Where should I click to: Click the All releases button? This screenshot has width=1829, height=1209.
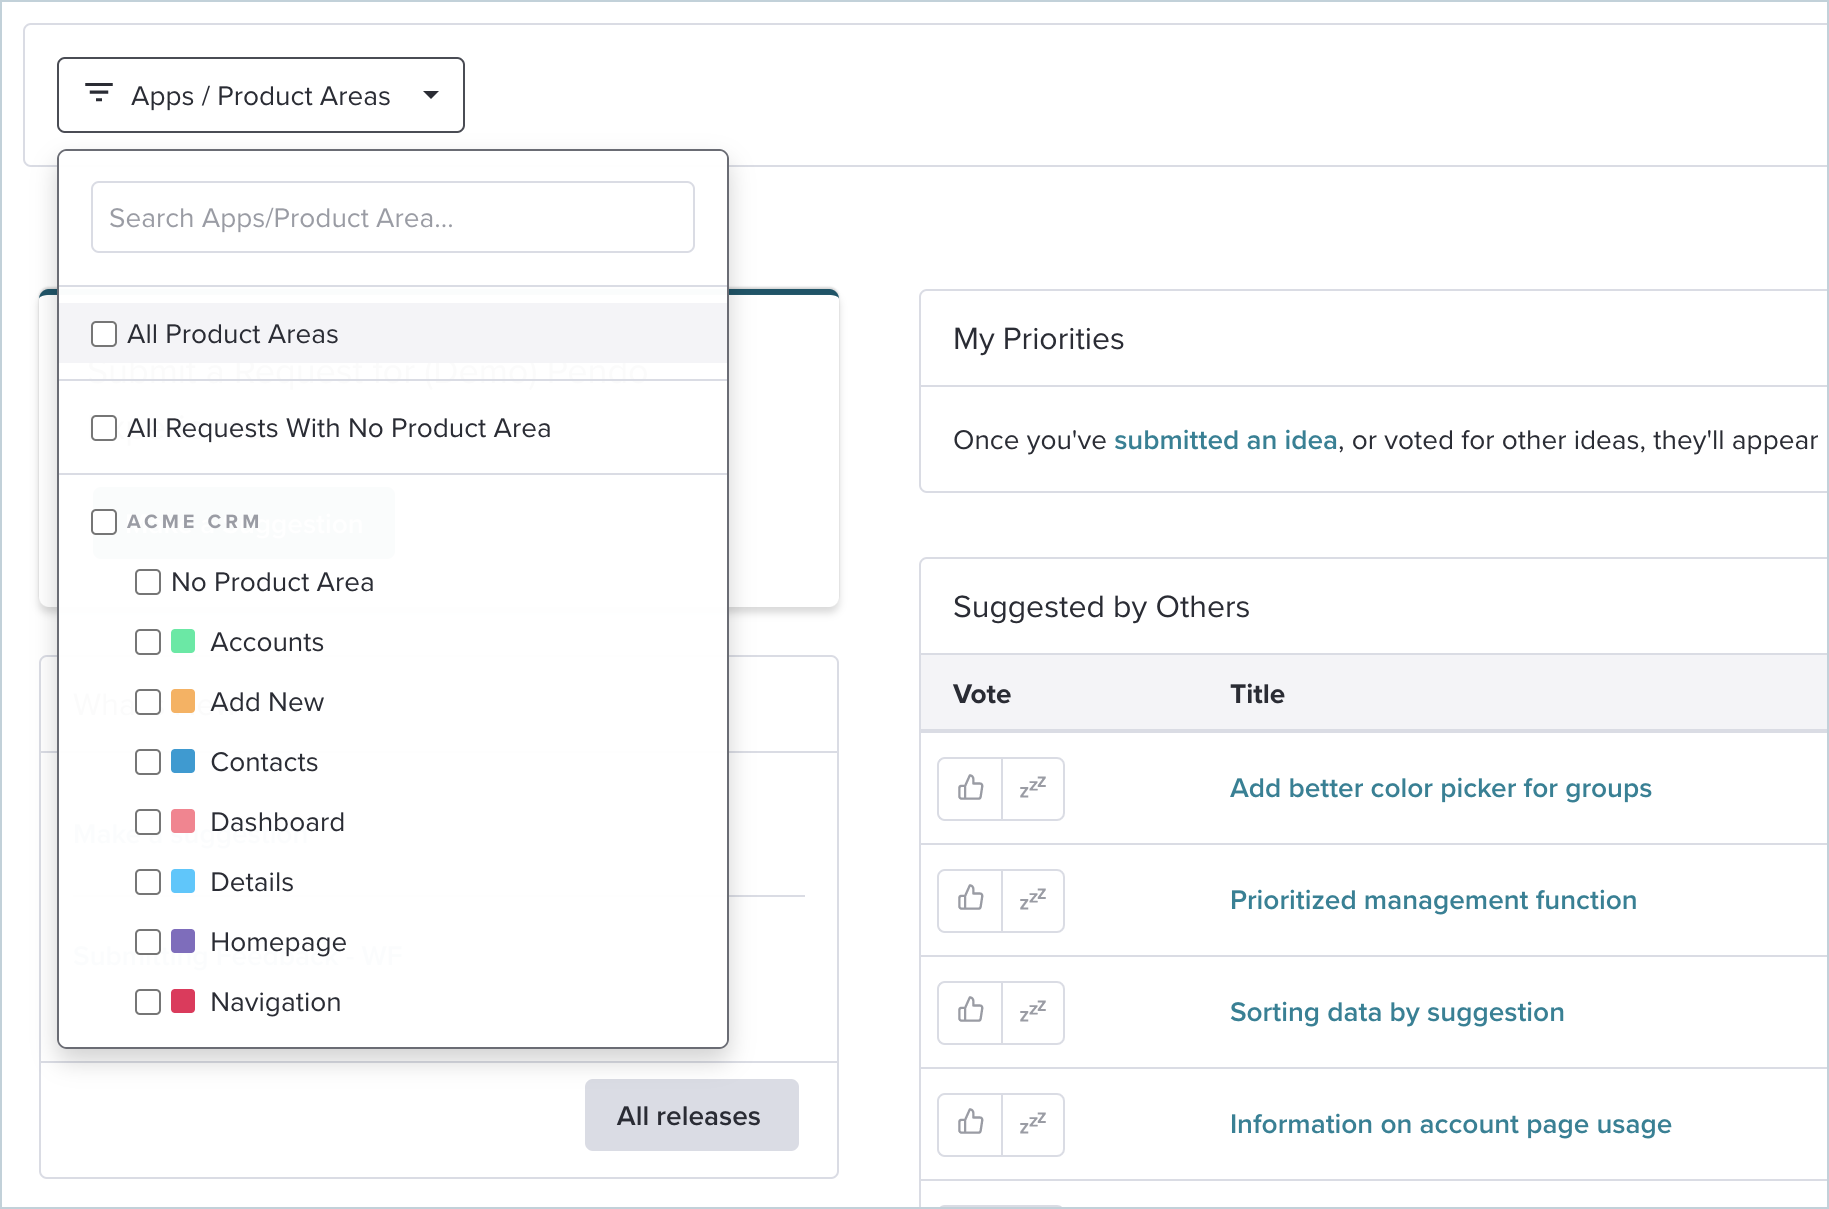(691, 1115)
